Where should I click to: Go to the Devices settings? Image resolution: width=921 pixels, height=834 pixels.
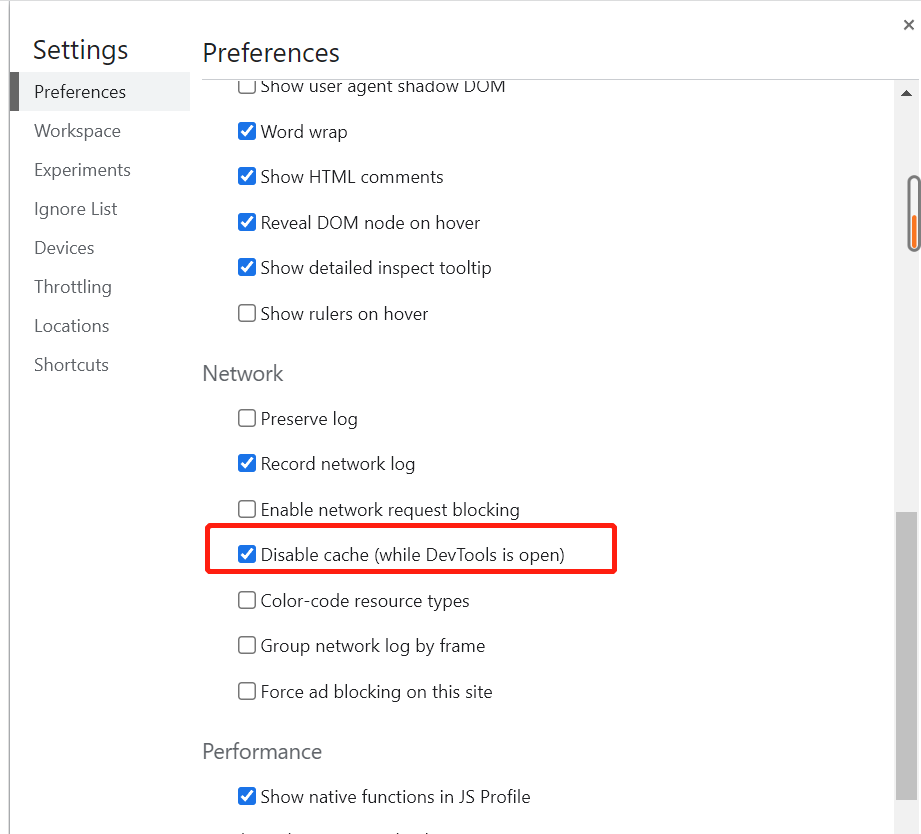pos(64,248)
